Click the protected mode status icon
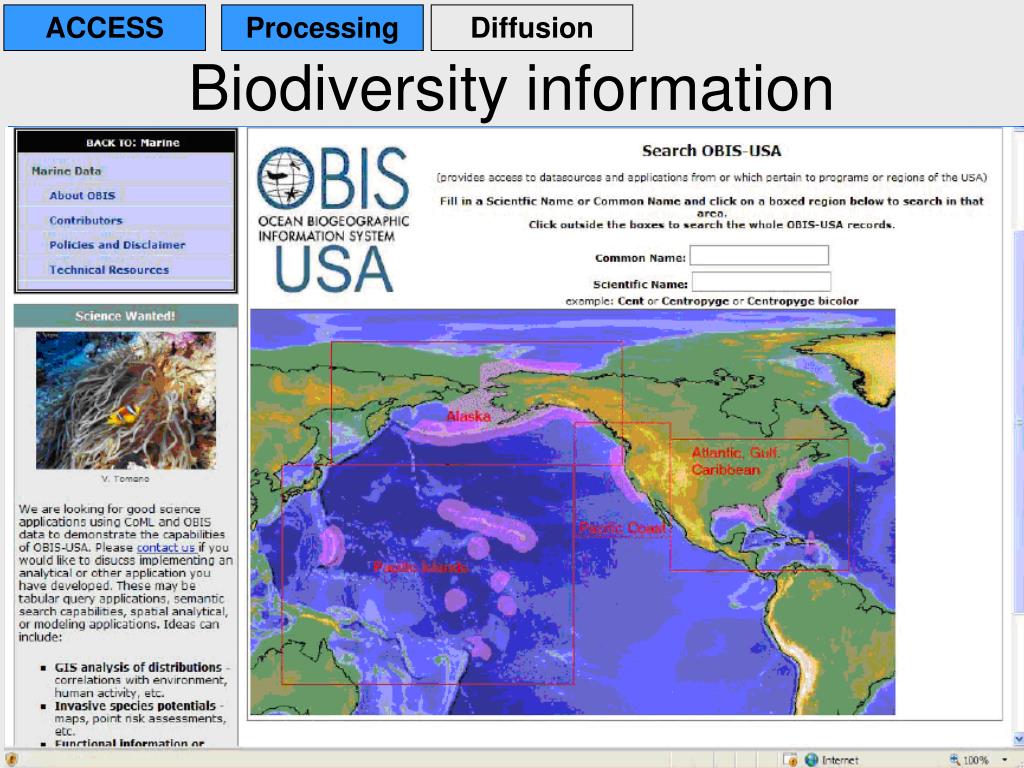This screenshot has height=768, width=1024. tap(790, 760)
